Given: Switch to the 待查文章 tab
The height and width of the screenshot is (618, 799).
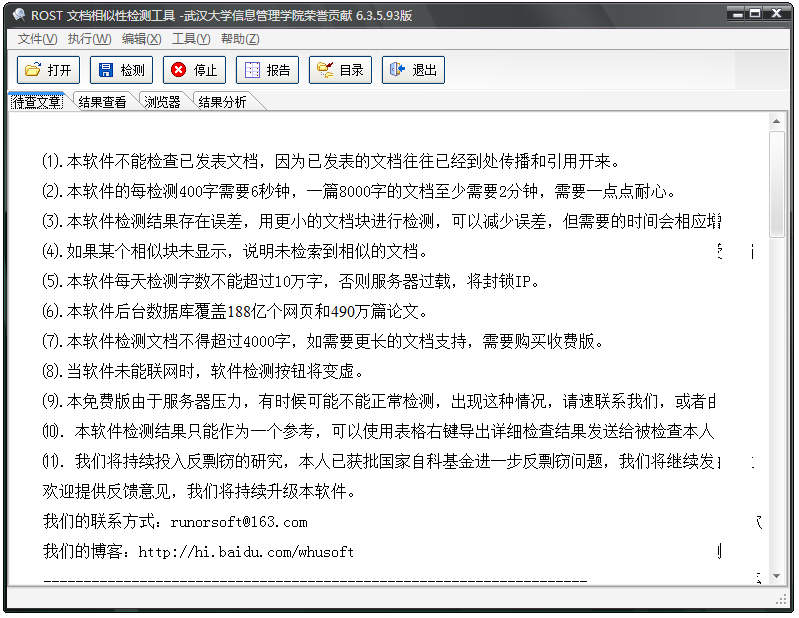Looking at the screenshot, I should click(37, 102).
